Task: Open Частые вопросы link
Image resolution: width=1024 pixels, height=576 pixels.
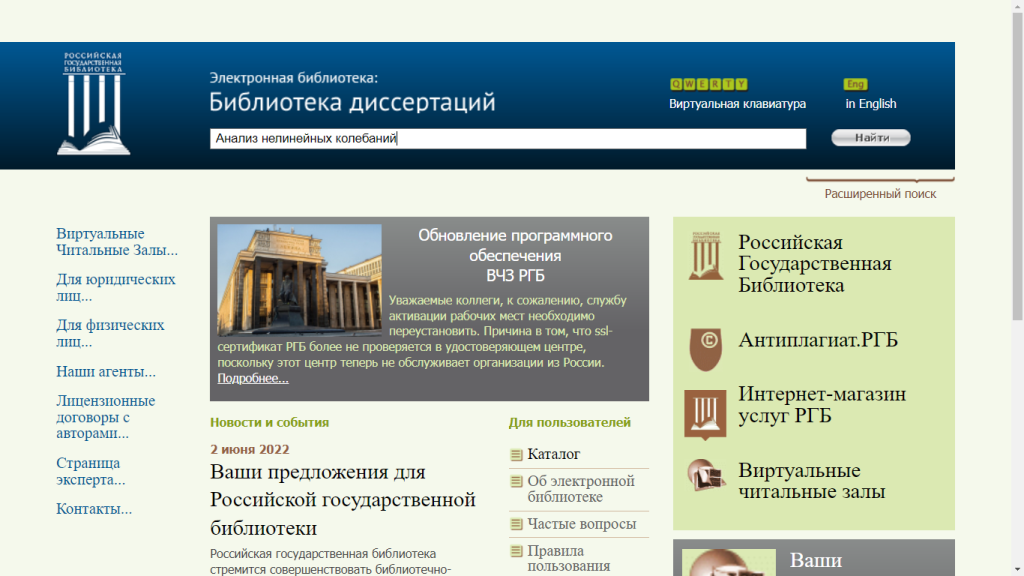Action: 581,524
